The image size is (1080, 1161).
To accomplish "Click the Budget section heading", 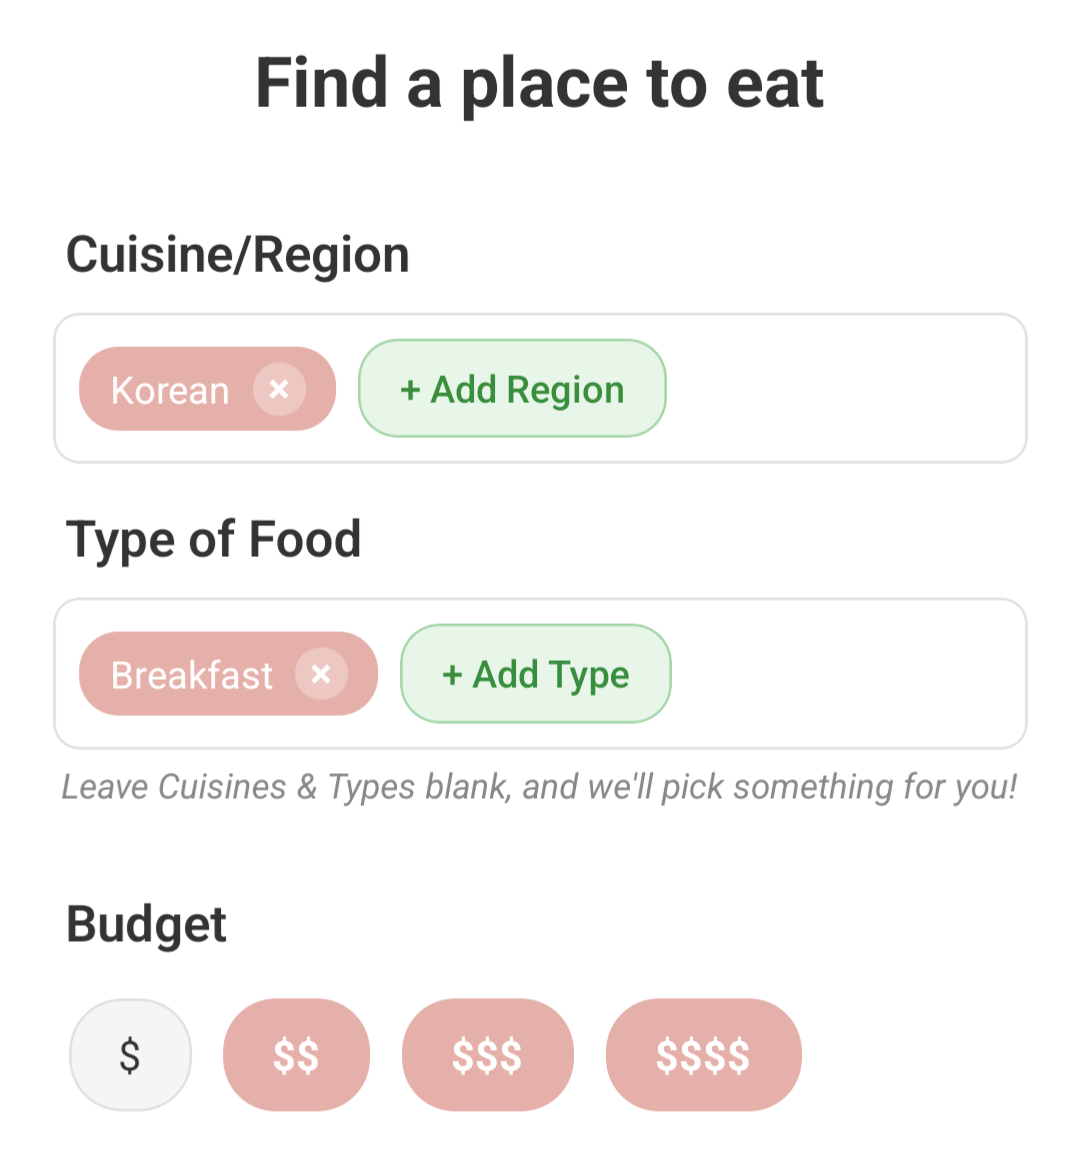I will click(146, 925).
